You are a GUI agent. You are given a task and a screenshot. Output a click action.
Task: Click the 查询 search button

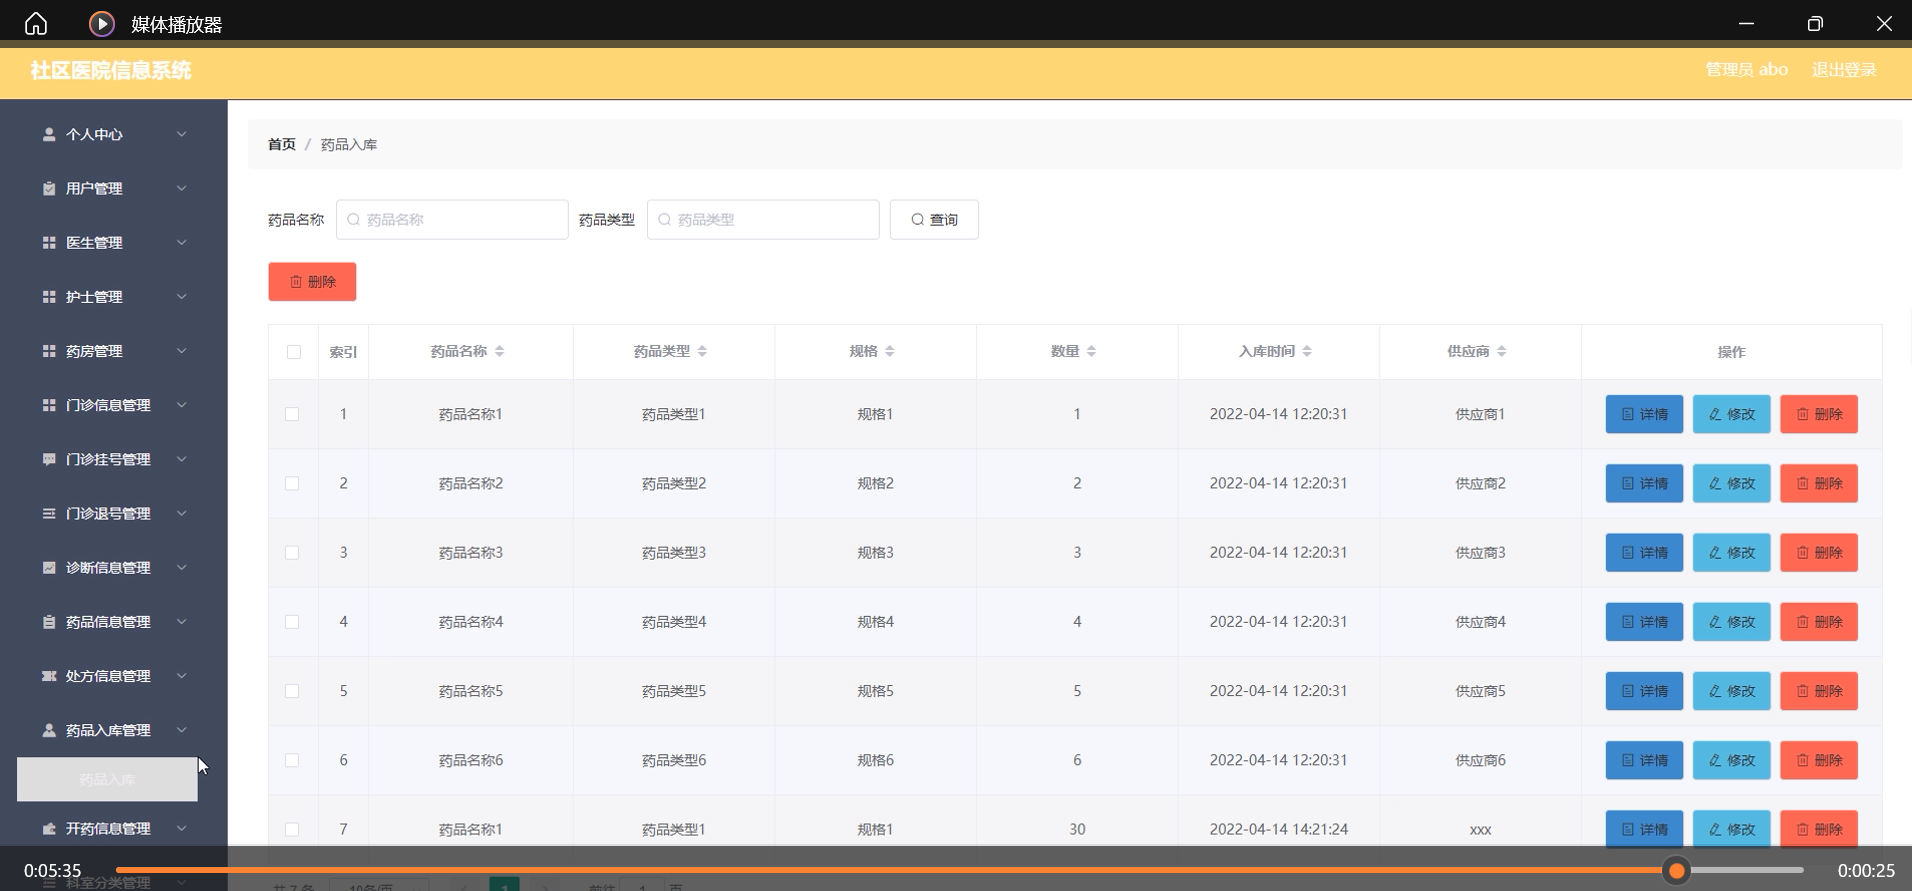(x=934, y=219)
